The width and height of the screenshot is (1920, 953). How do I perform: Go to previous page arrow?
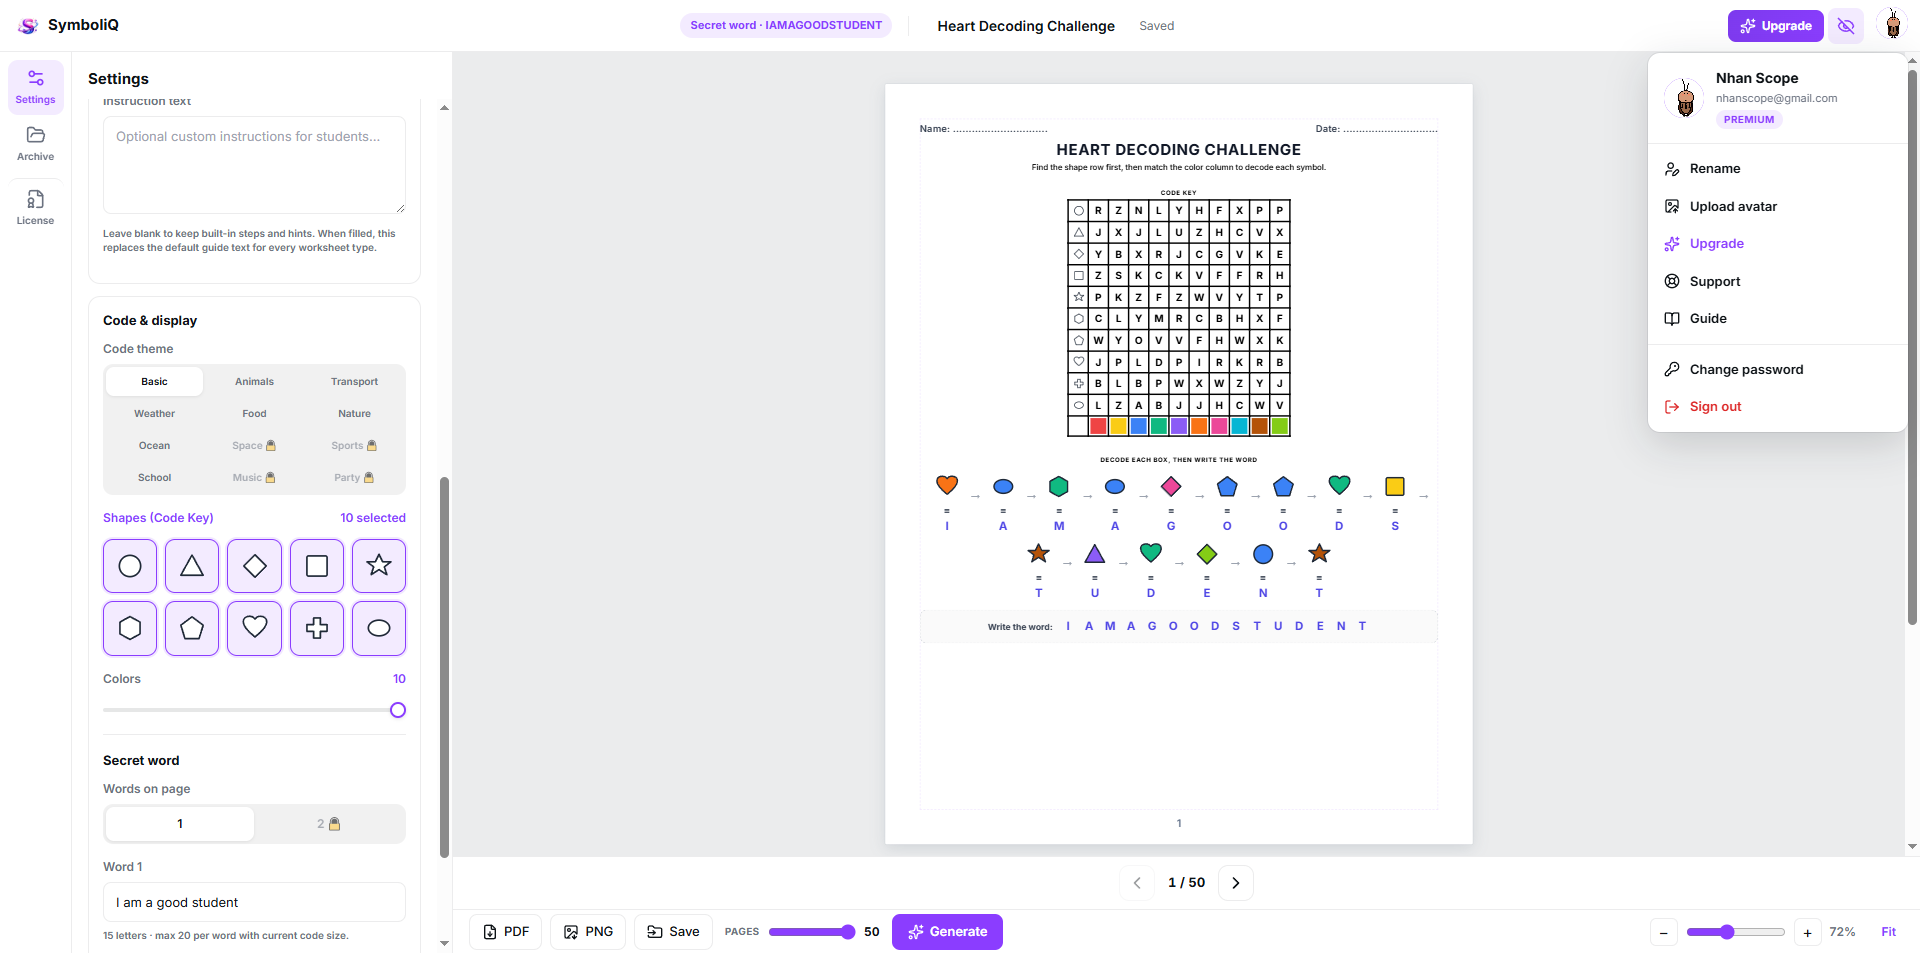coord(1137,883)
